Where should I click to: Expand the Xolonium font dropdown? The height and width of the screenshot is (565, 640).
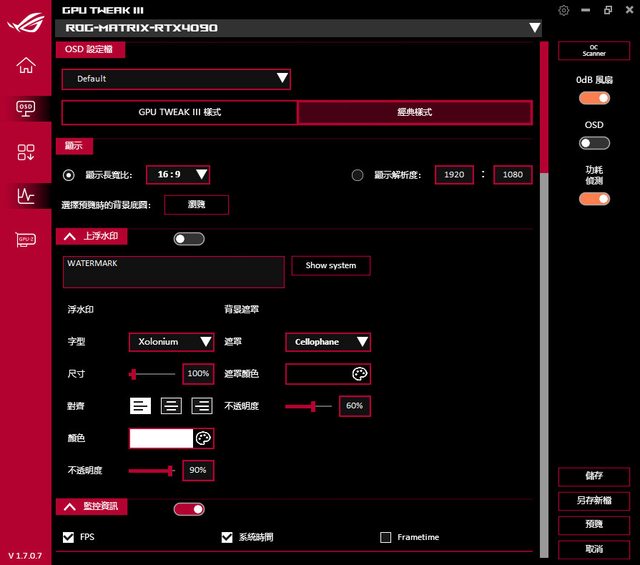coord(171,342)
